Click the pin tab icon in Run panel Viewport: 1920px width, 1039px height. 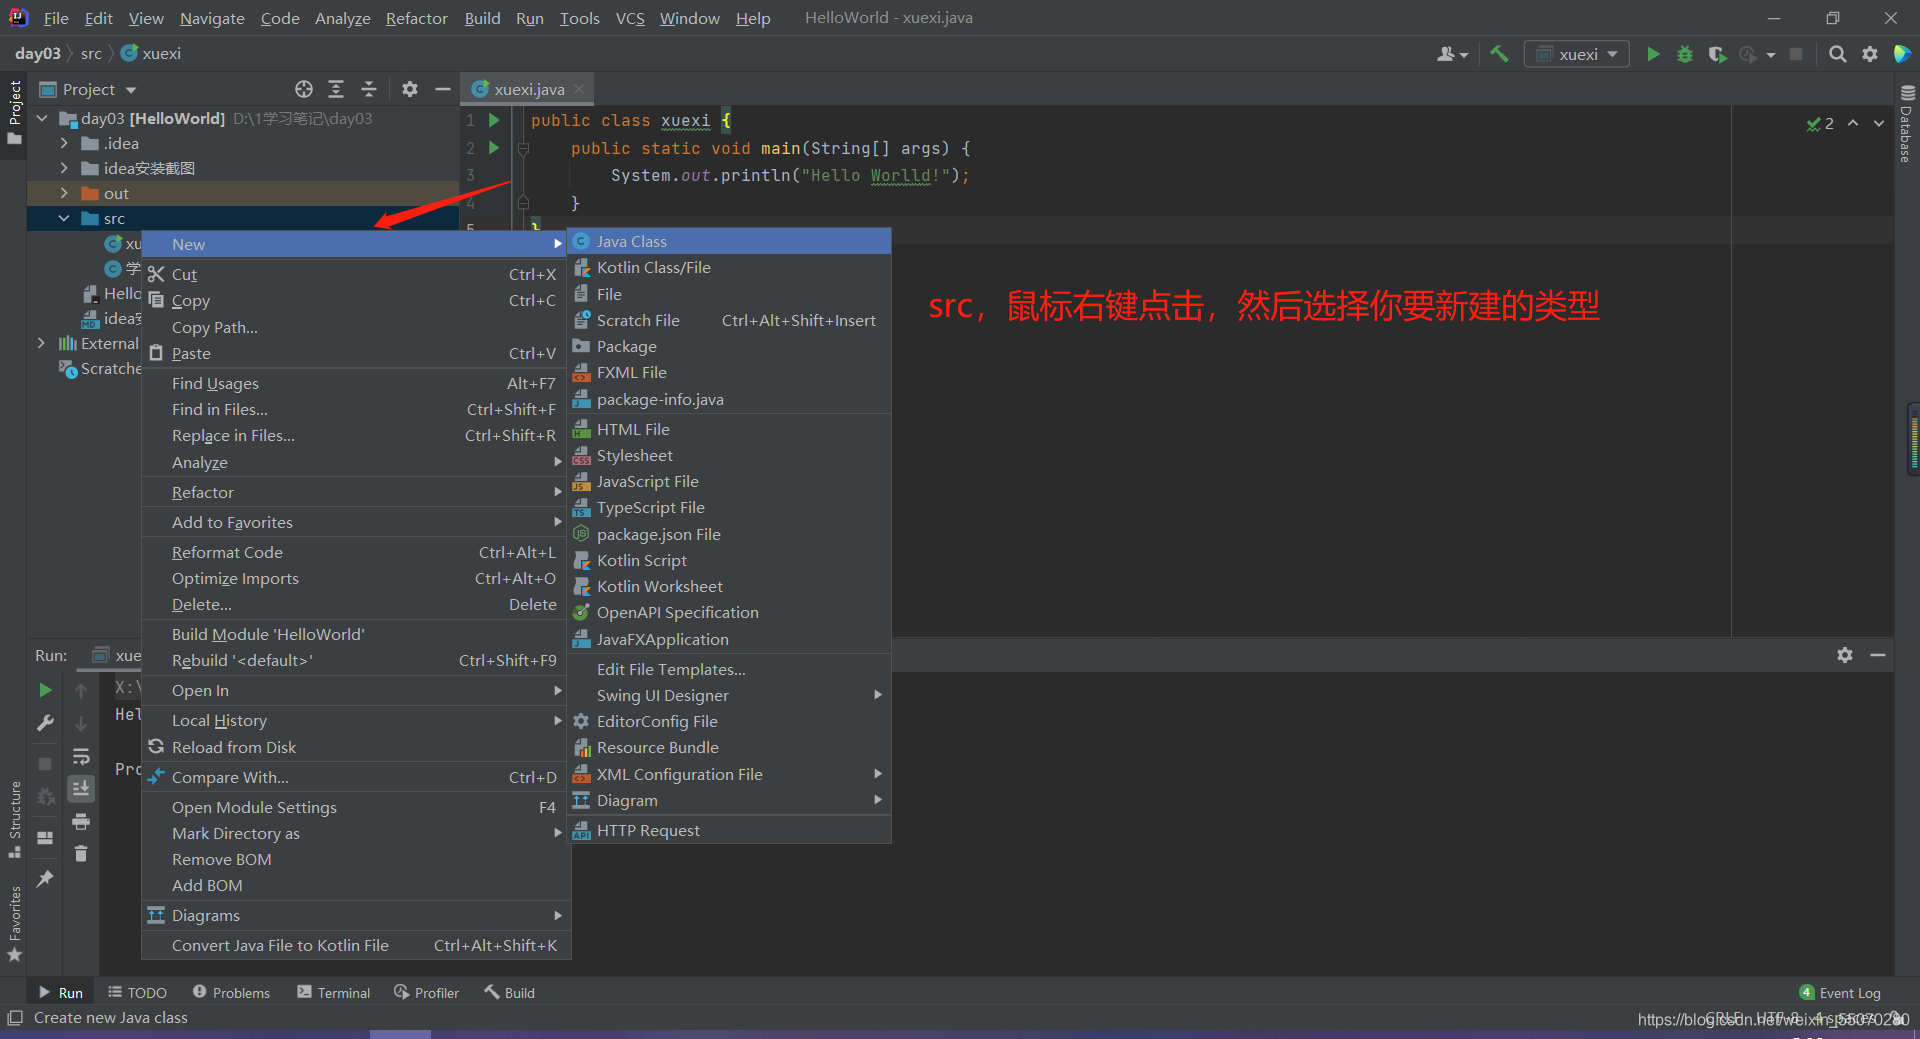click(x=45, y=879)
